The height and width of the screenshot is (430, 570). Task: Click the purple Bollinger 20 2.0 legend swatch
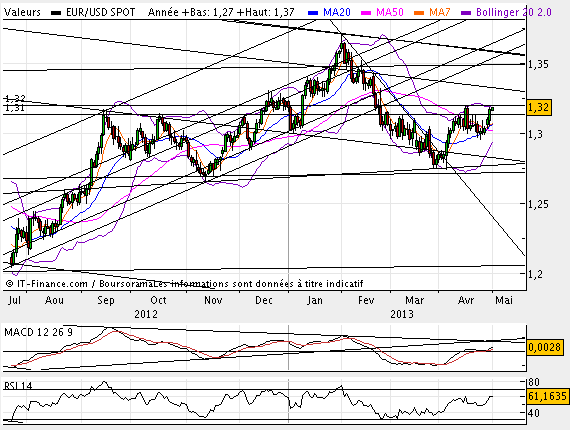pos(466,13)
